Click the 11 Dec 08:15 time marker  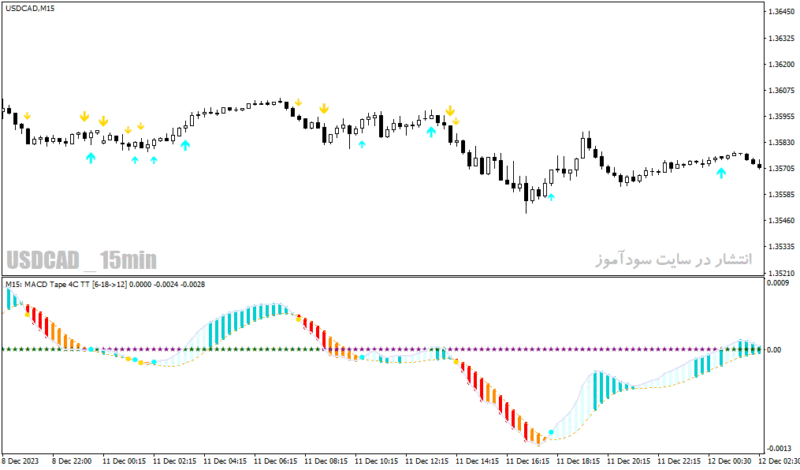point(326,461)
